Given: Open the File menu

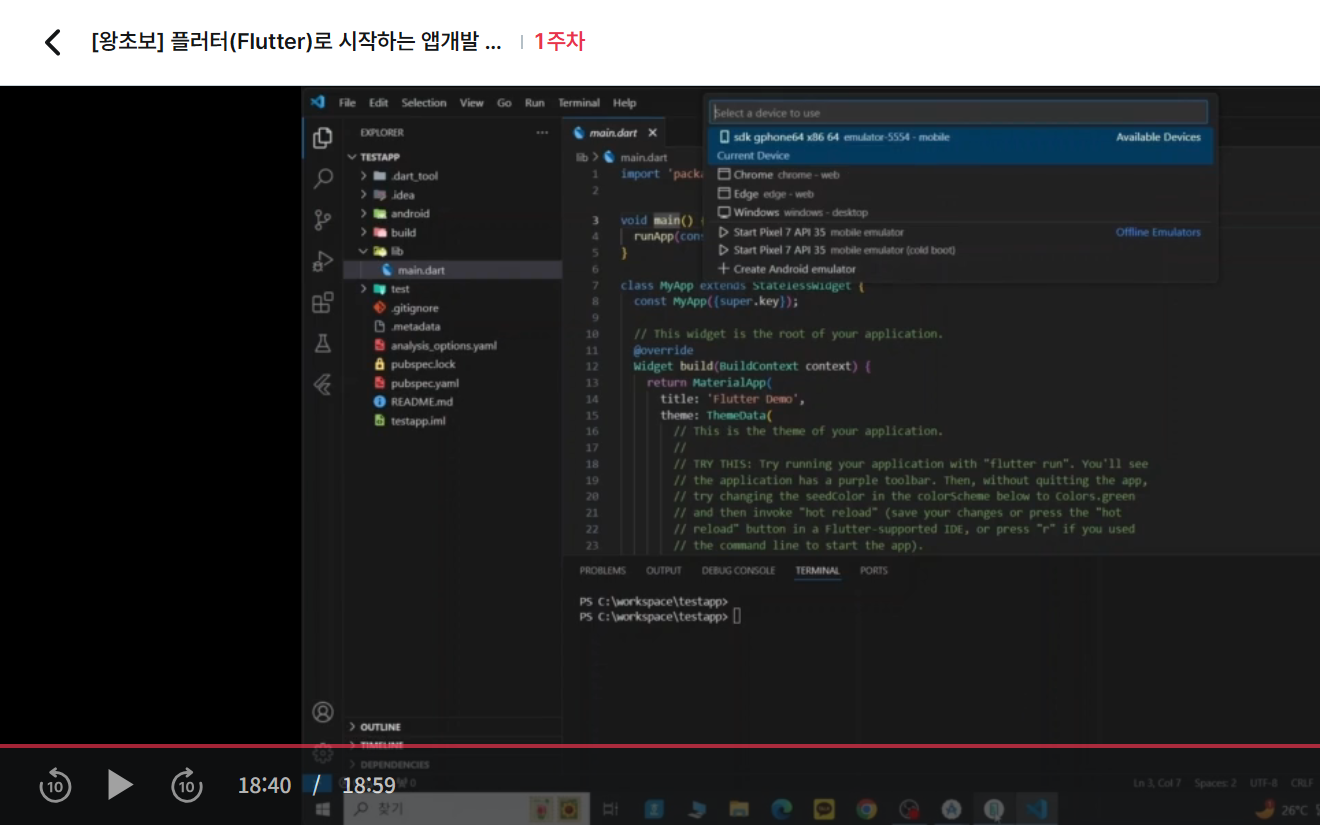Looking at the screenshot, I should pos(347,103).
